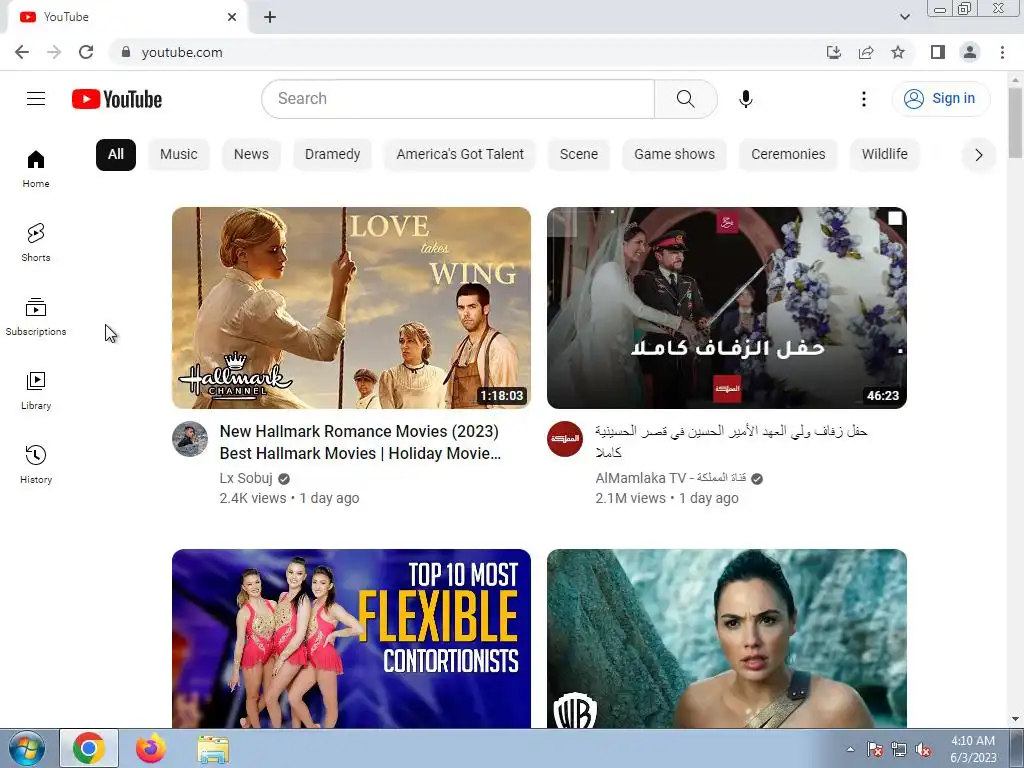Bookmark this tab with star

(x=898, y=52)
